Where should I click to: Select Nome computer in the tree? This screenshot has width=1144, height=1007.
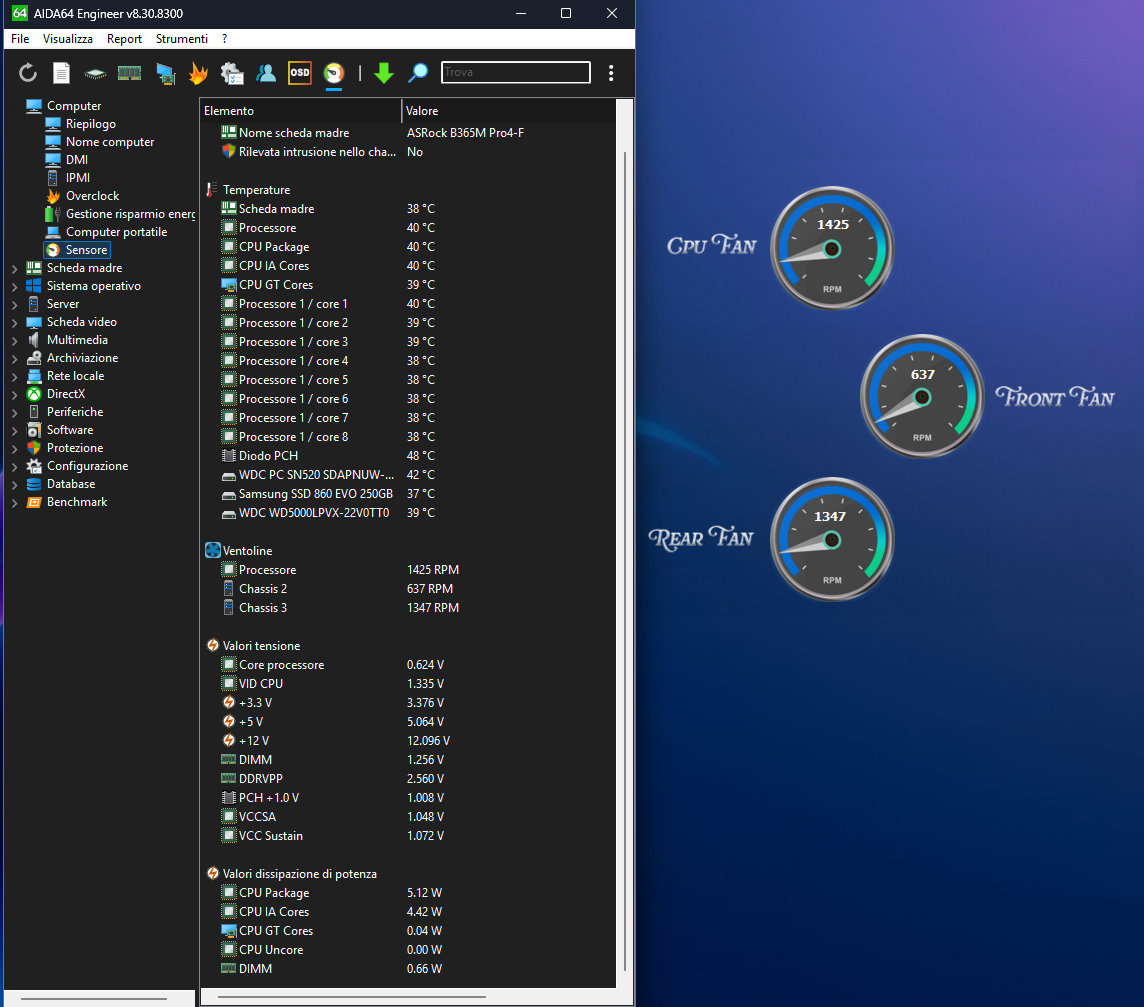pyautogui.click(x=110, y=142)
